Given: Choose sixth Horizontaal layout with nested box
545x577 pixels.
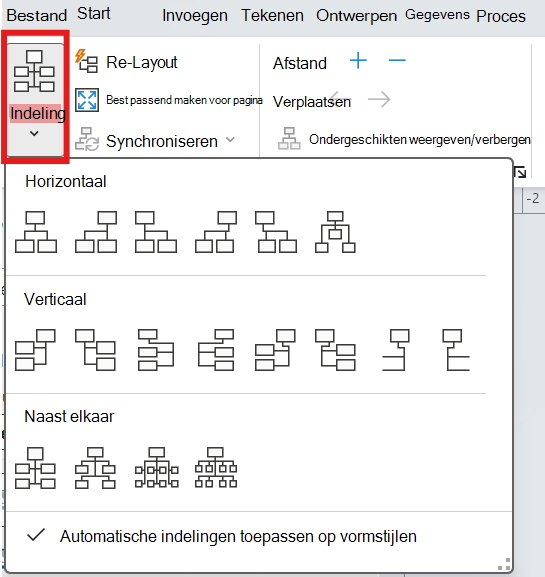Looking at the screenshot, I should click(335, 232).
